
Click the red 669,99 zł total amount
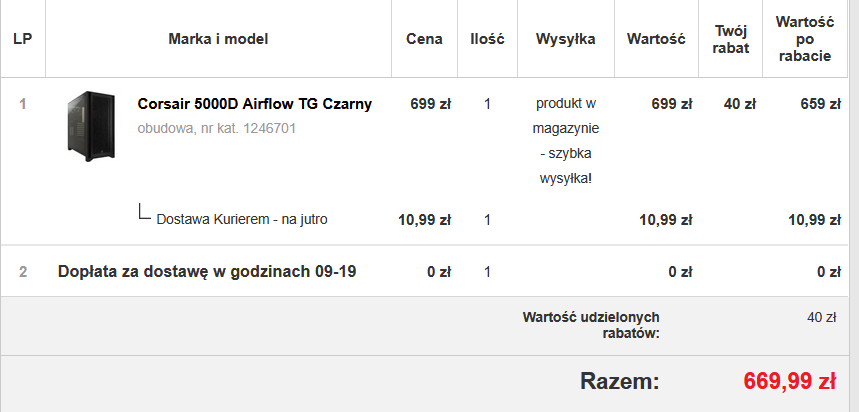coord(789,381)
